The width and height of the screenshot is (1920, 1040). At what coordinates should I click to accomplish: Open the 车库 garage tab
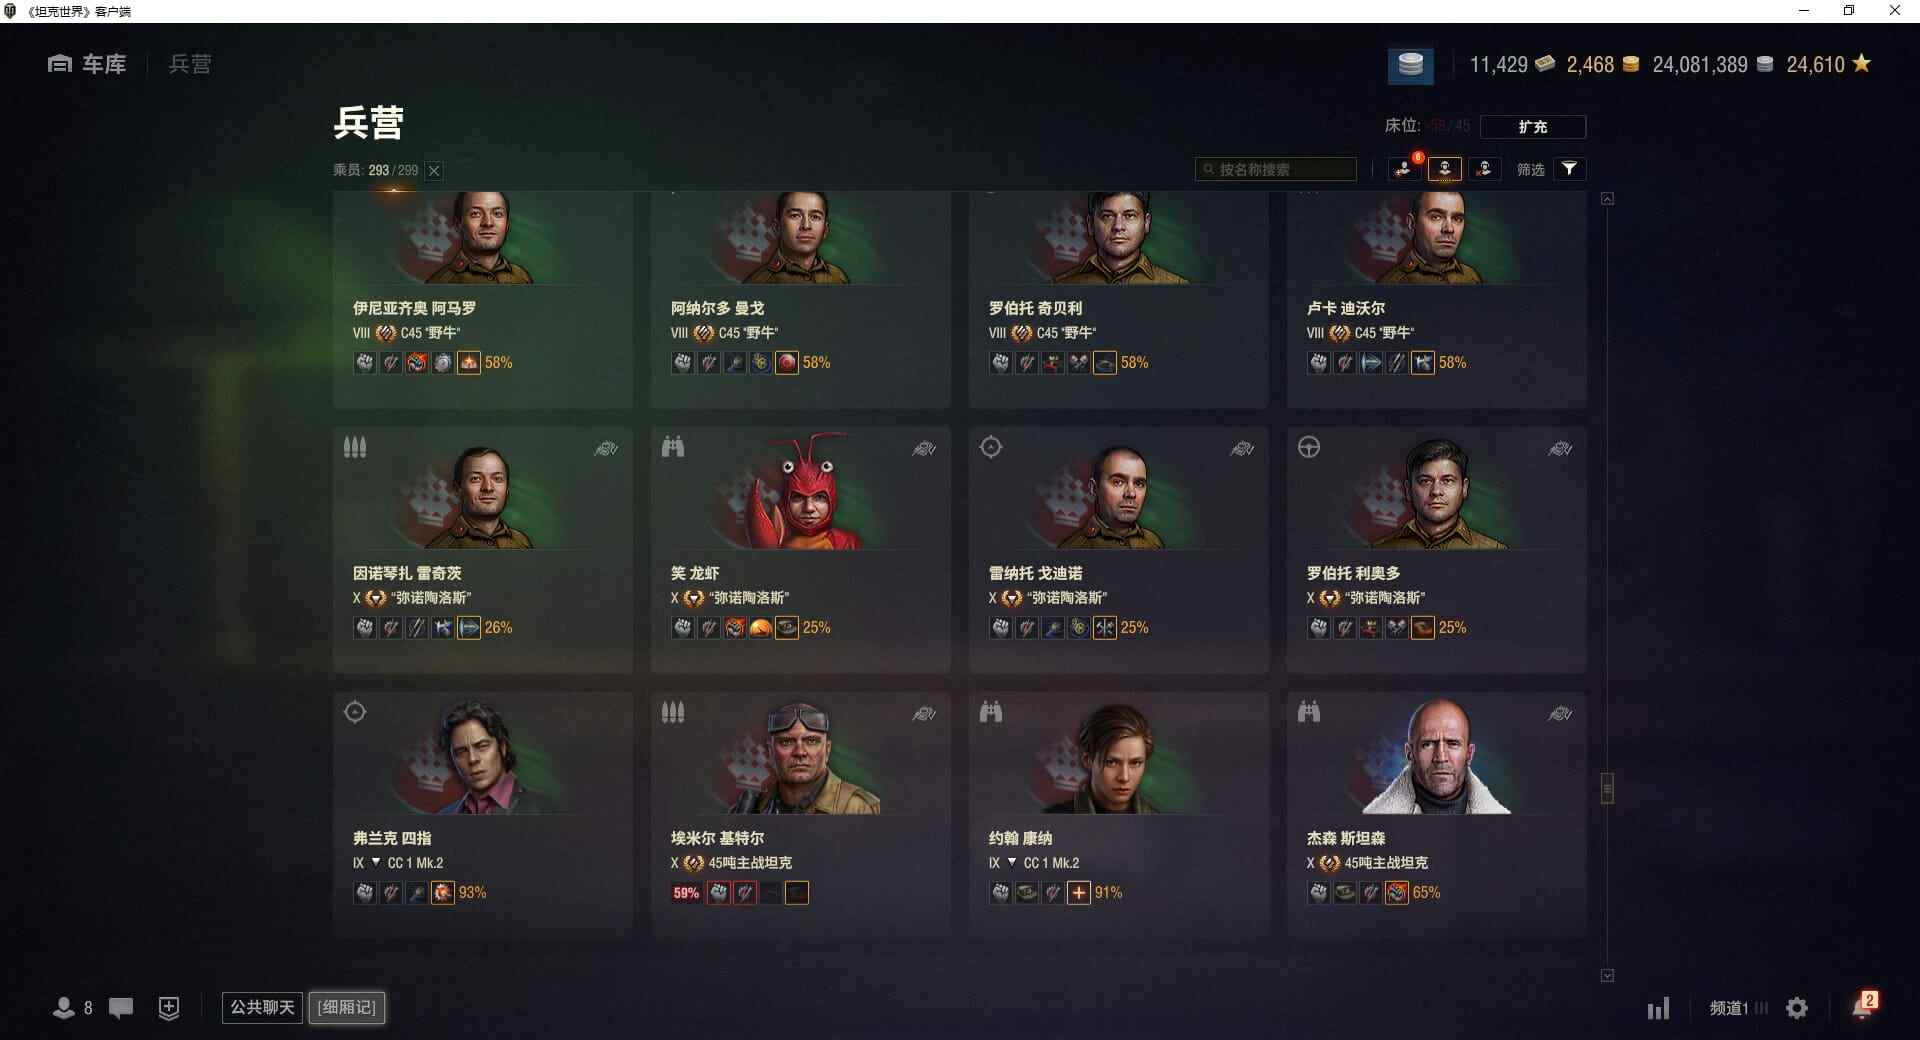(x=87, y=64)
